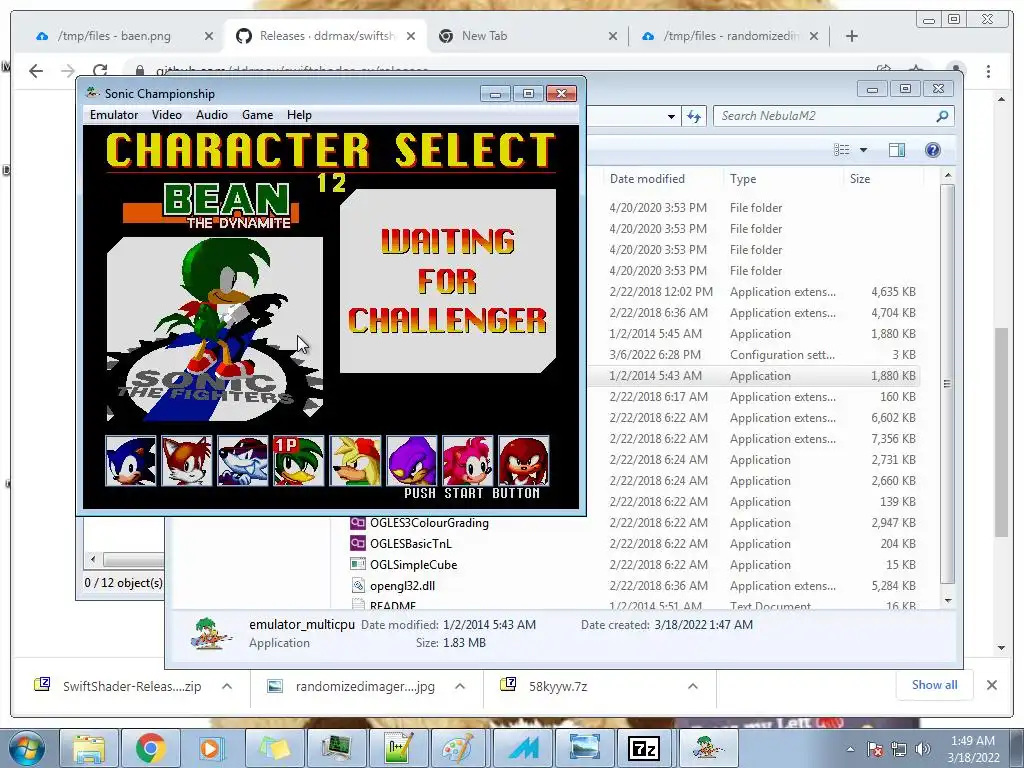This screenshot has width=1024, height=768.
Task: Open the SwiftShader-Releas....zip download
Action: [132, 686]
